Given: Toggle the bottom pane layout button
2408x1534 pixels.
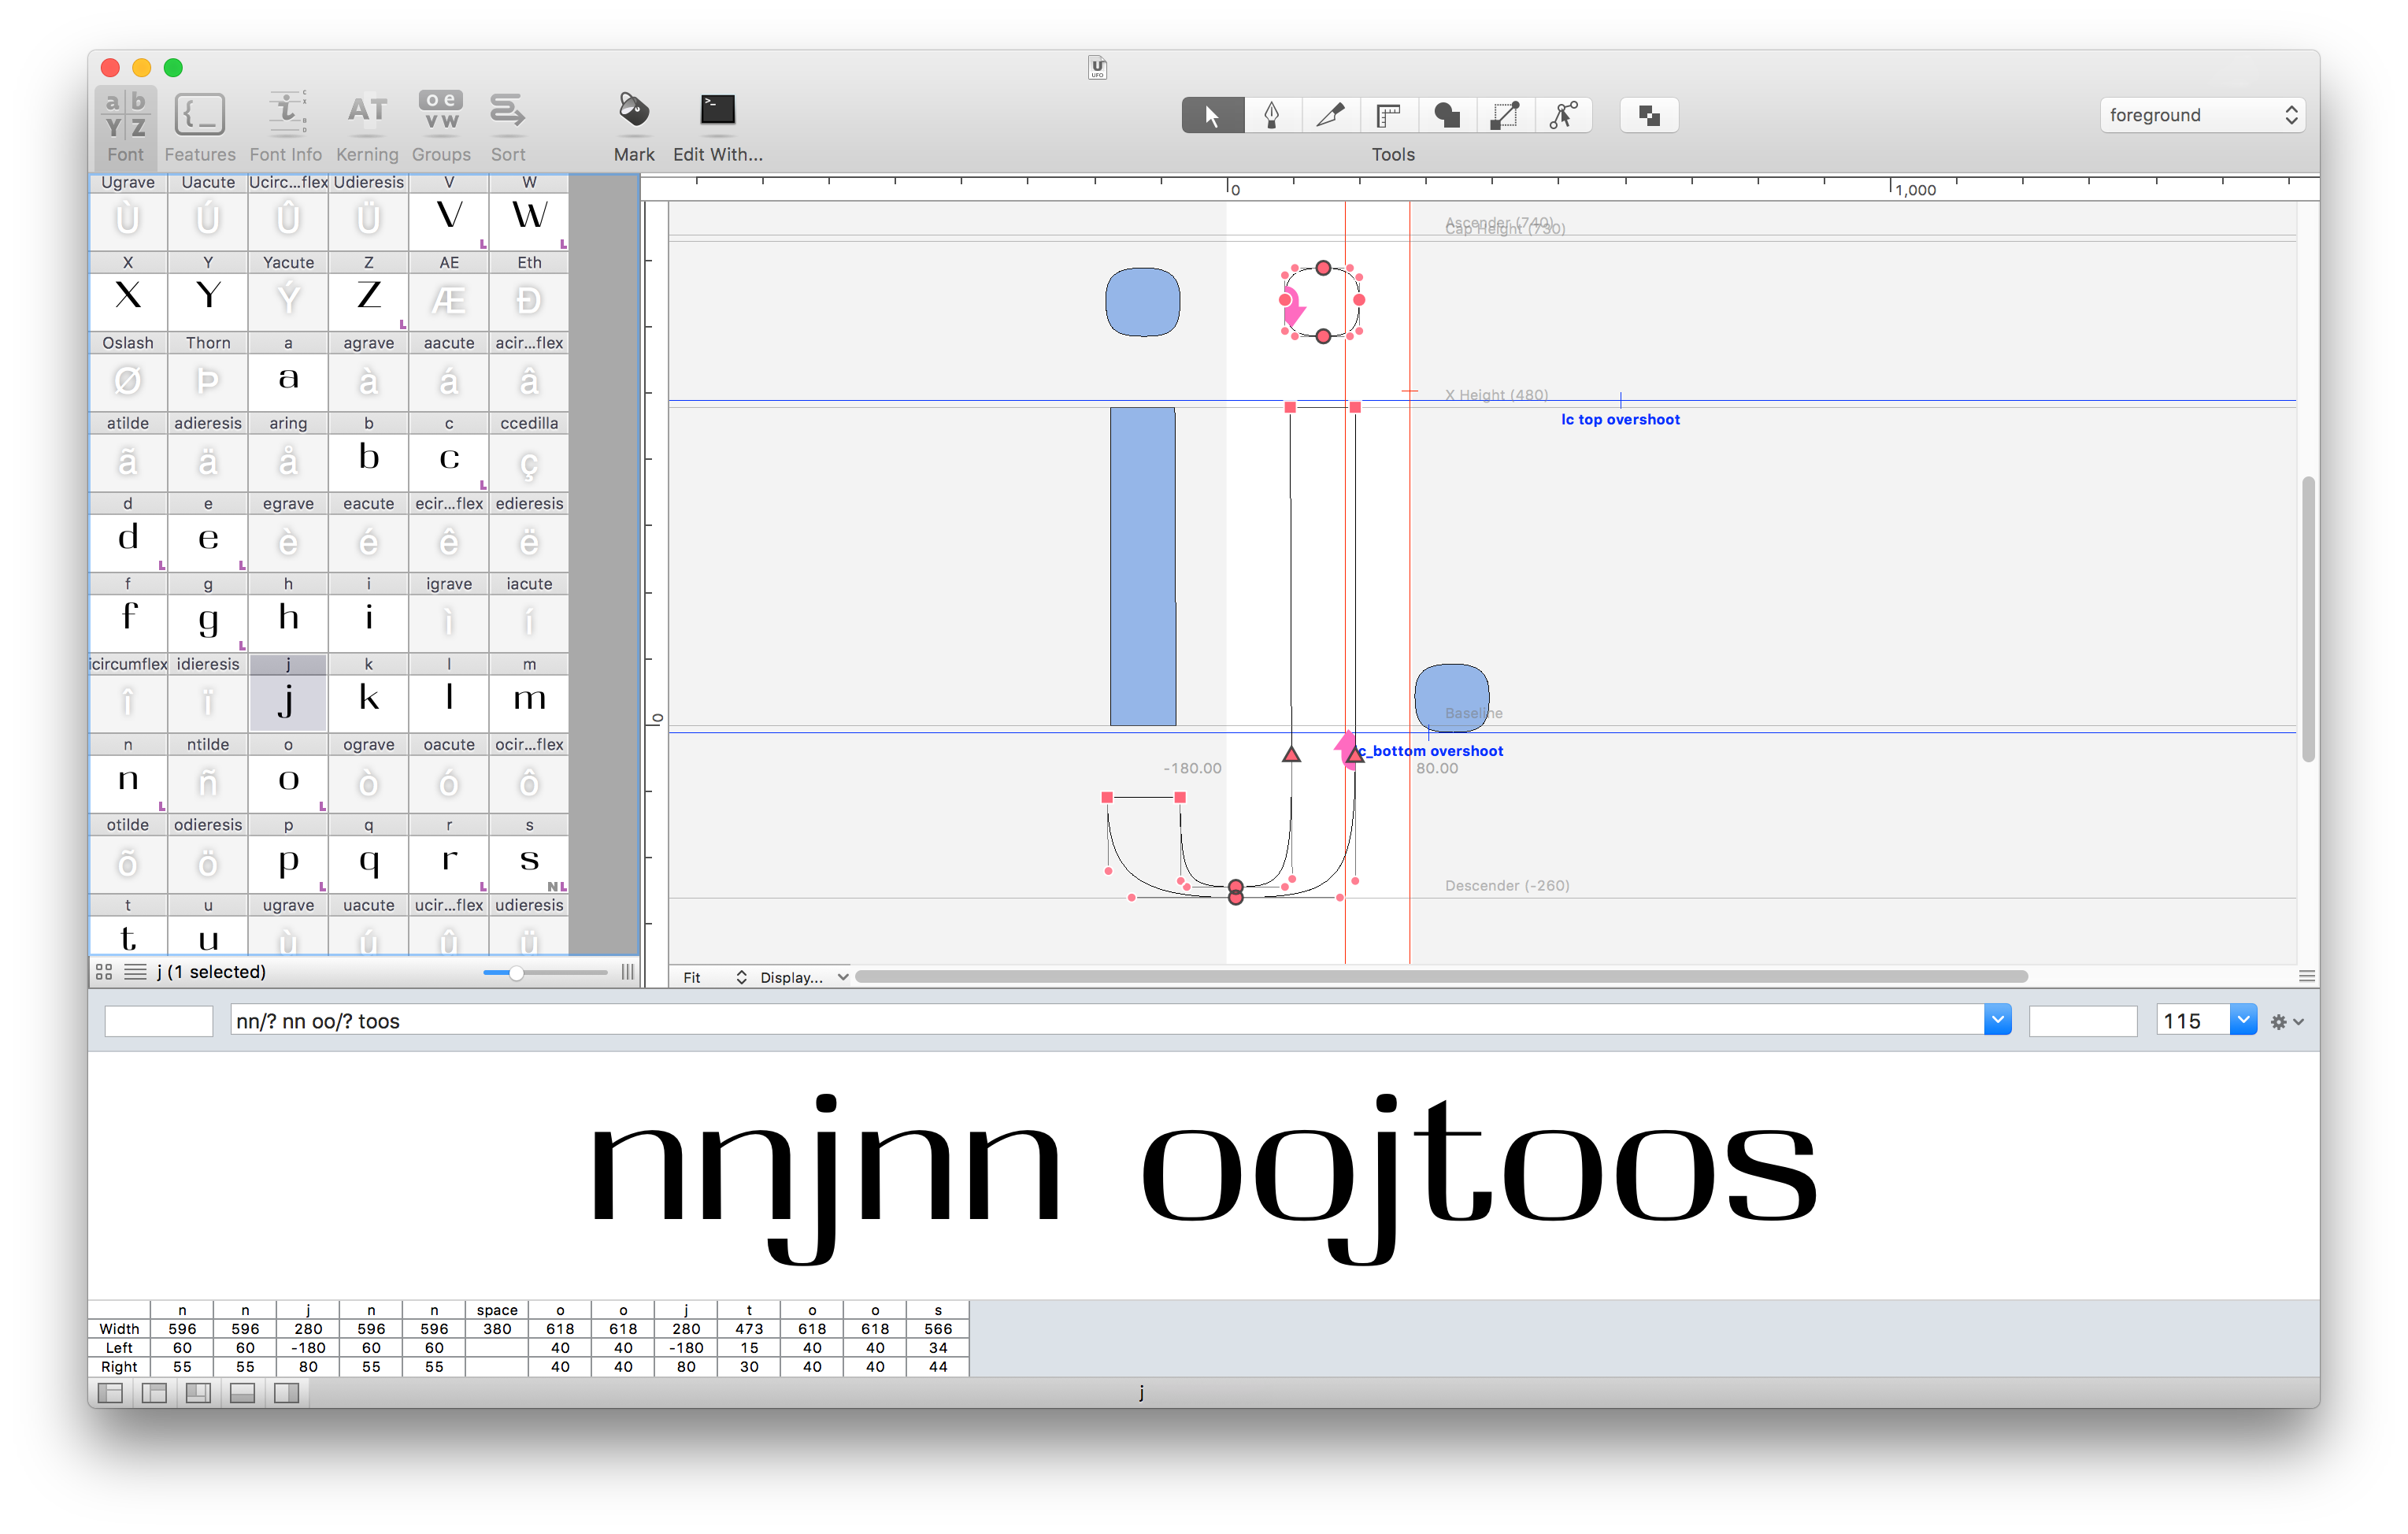Looking at the screenshot, I should 242,1393.
